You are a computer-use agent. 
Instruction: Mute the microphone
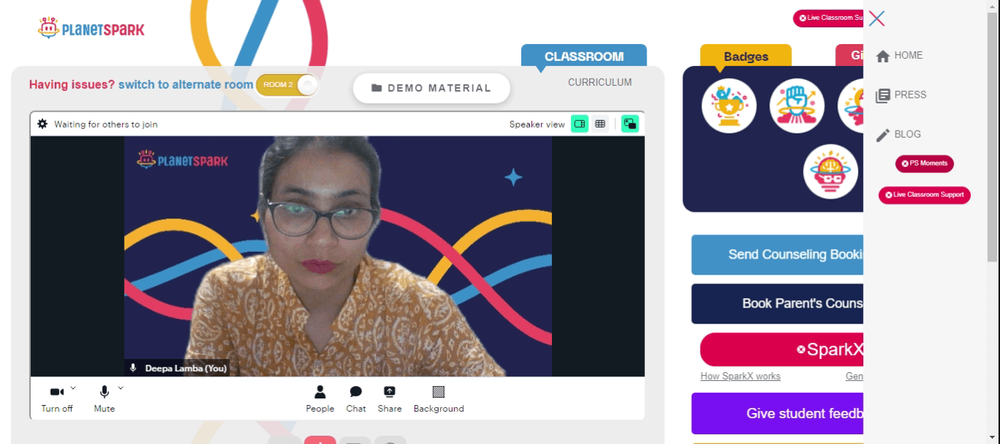click(x=104, y=399)
